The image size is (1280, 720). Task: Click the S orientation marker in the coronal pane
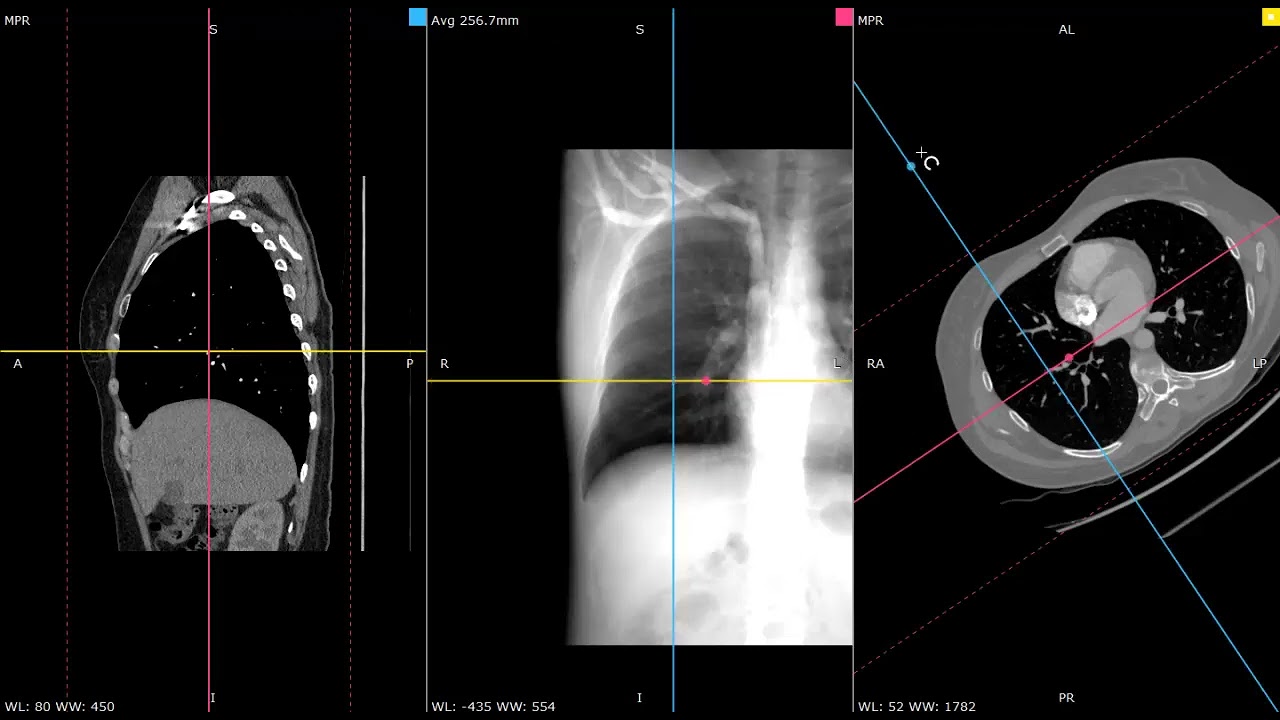point(640,30)
